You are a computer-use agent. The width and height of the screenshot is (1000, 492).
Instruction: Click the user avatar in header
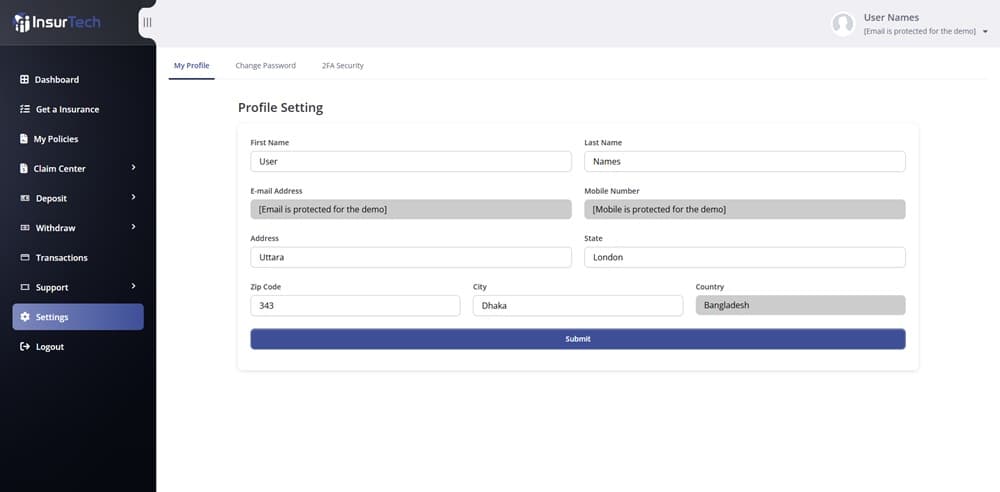843,24
